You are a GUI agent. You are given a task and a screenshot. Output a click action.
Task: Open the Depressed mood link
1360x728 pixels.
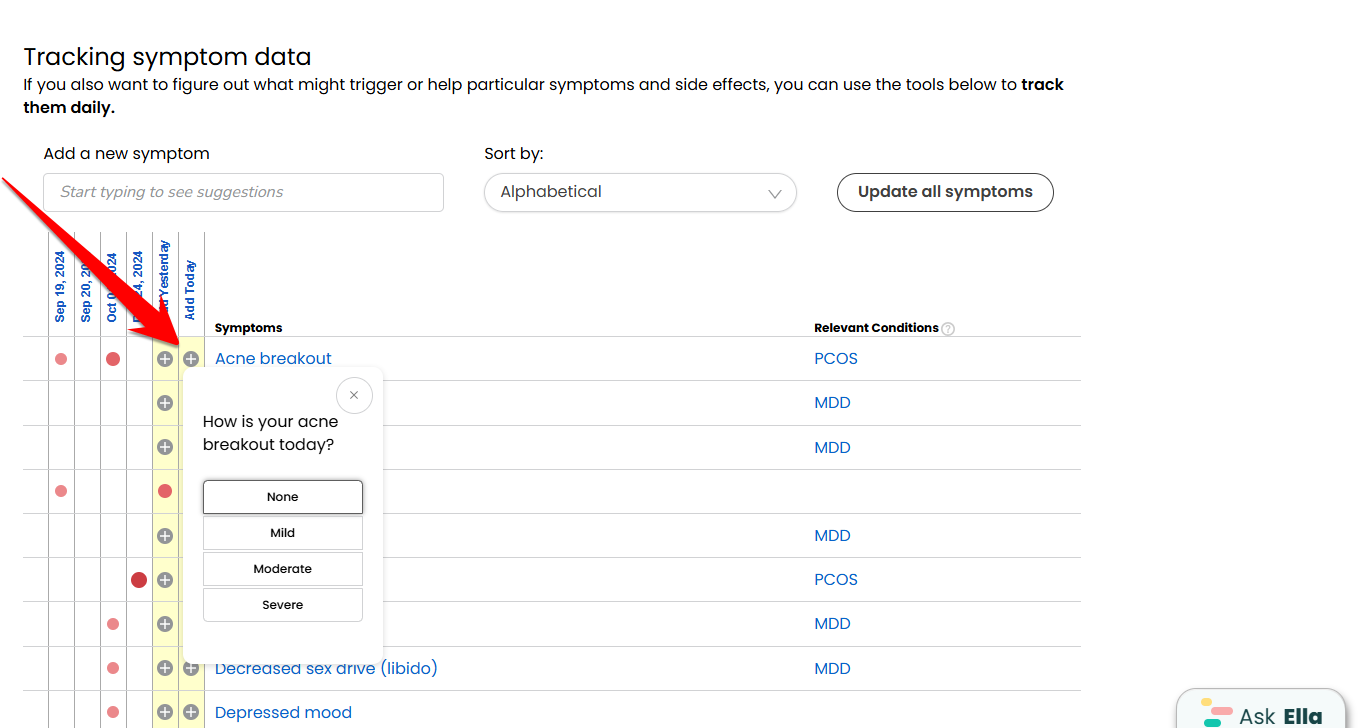pyautogui.click(x=283, y=713)
